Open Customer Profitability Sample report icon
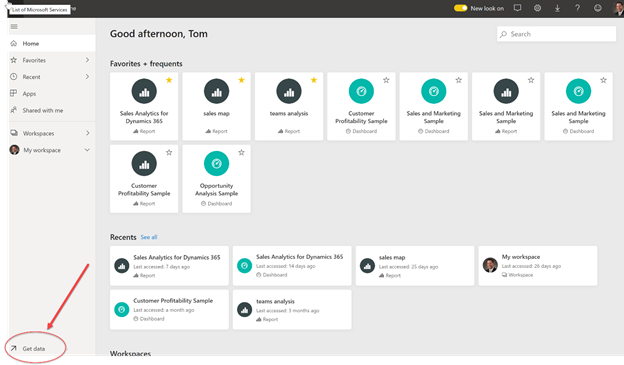 click(x=144, y=164)
